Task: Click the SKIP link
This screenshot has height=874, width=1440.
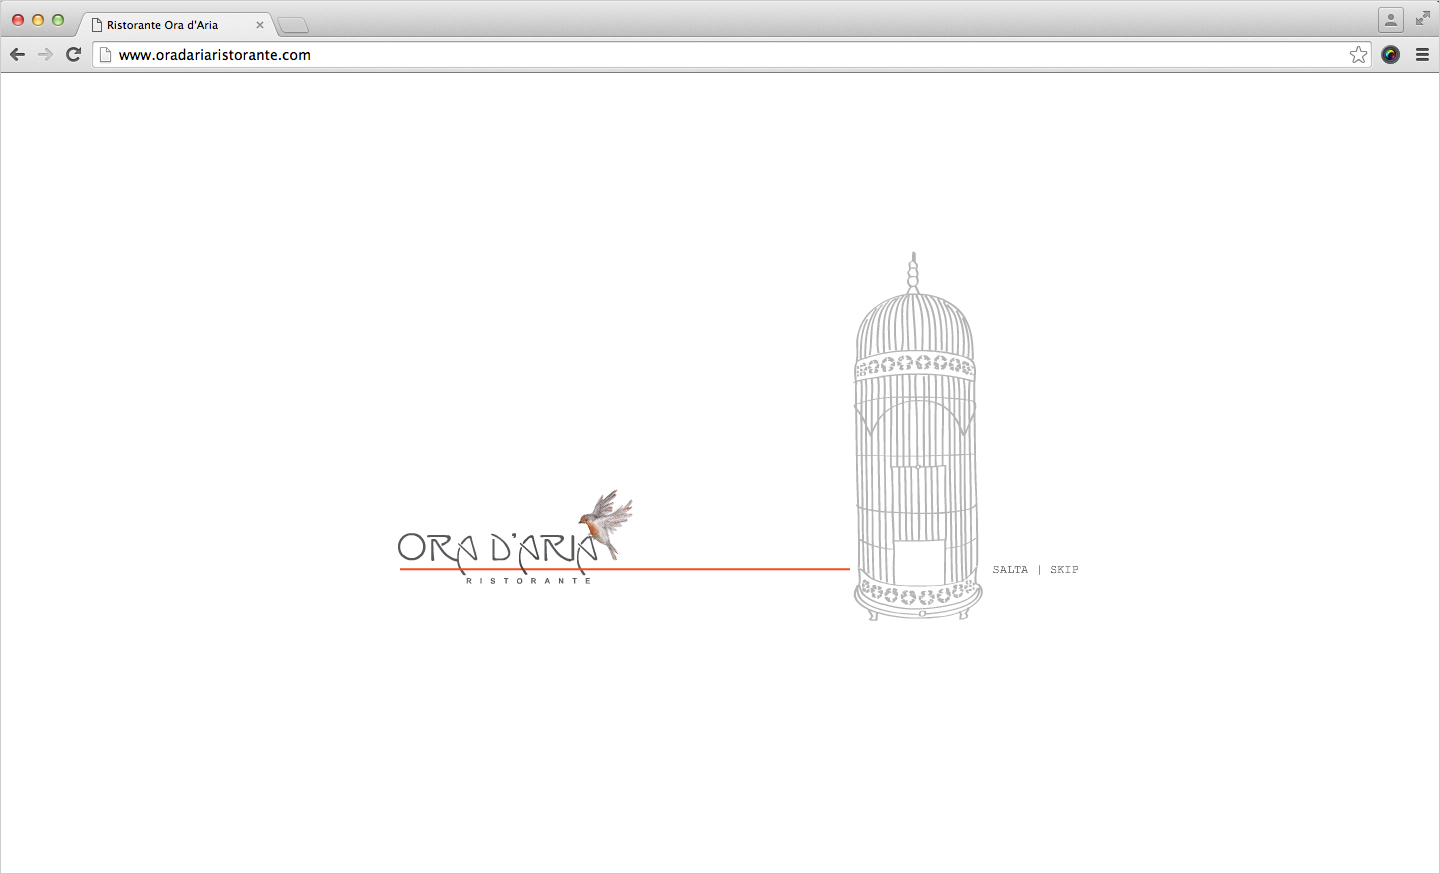Action: pyautogui.click(x=1064, y=570)
